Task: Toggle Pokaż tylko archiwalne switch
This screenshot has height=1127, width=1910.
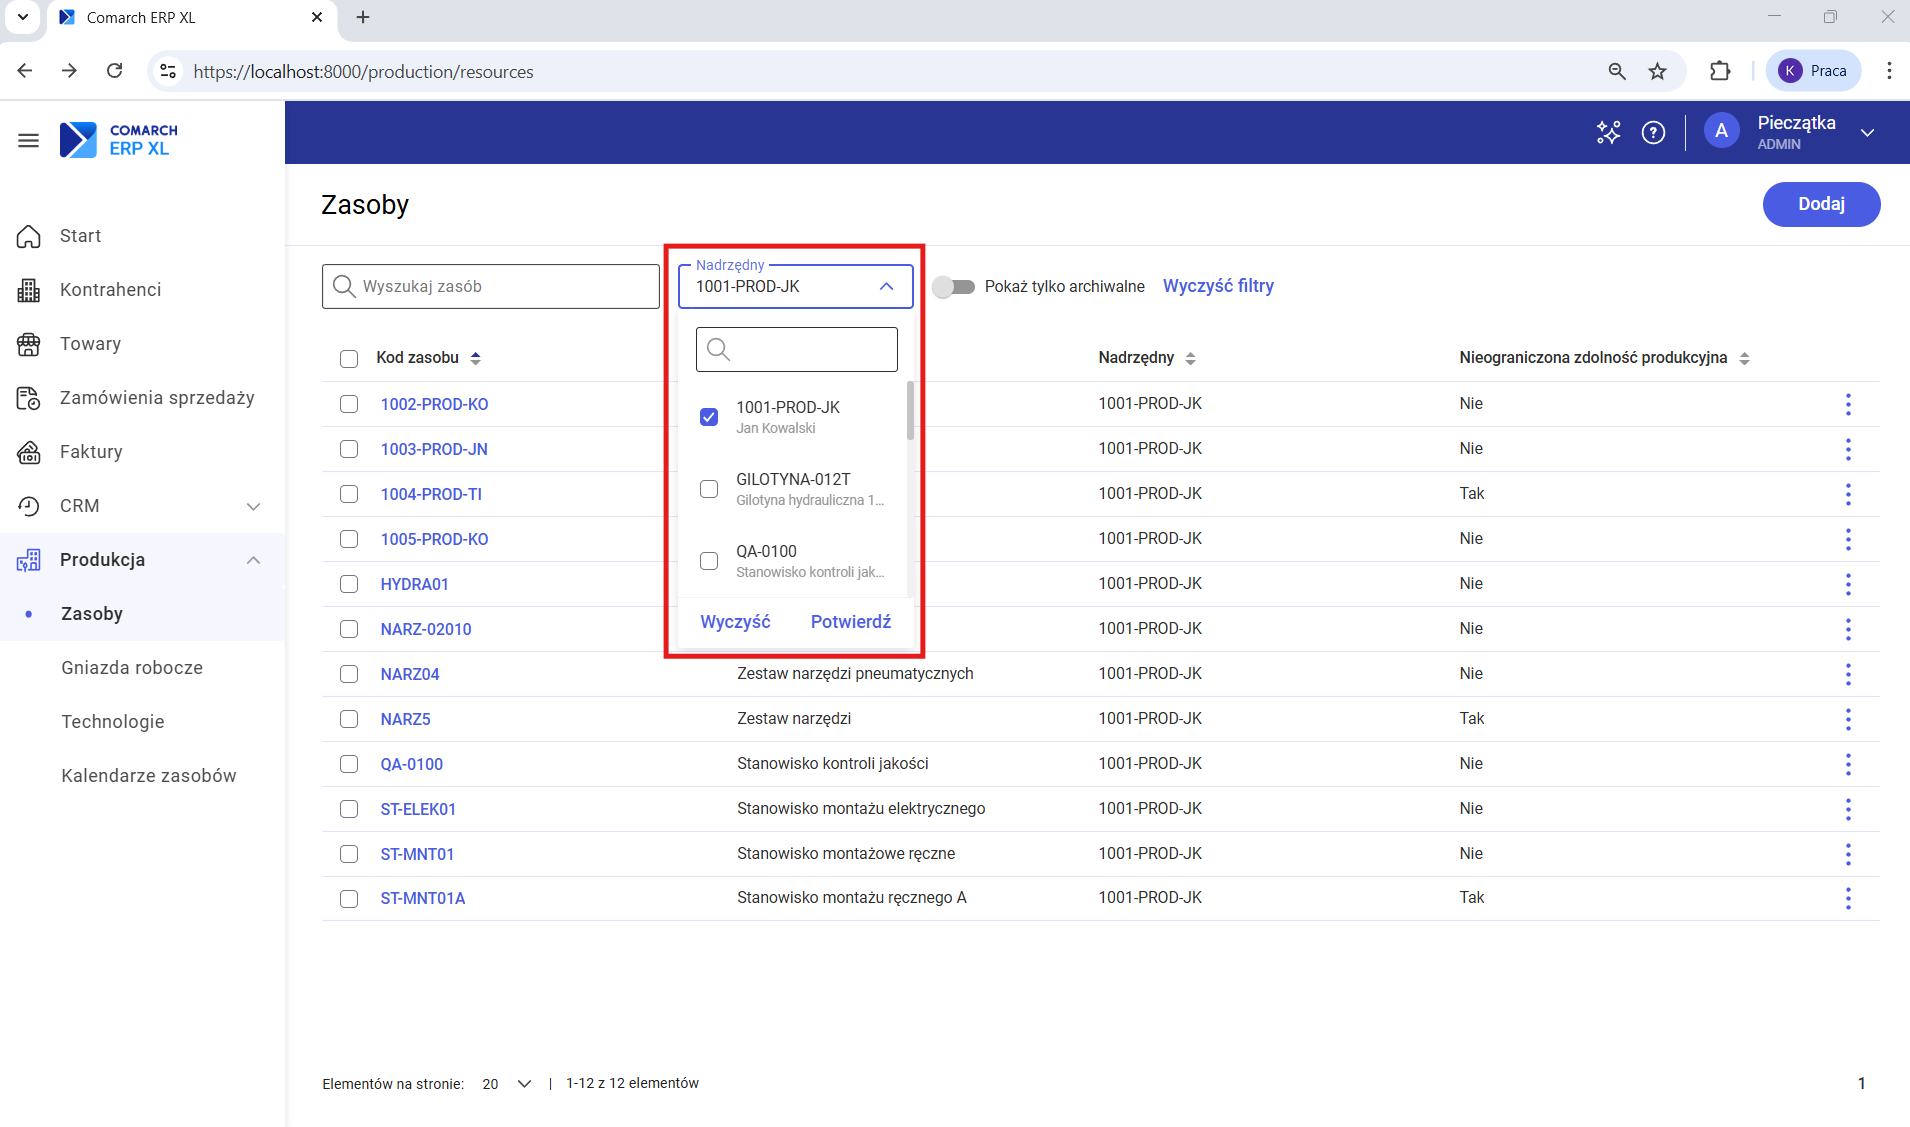Action: coord(953,287)
